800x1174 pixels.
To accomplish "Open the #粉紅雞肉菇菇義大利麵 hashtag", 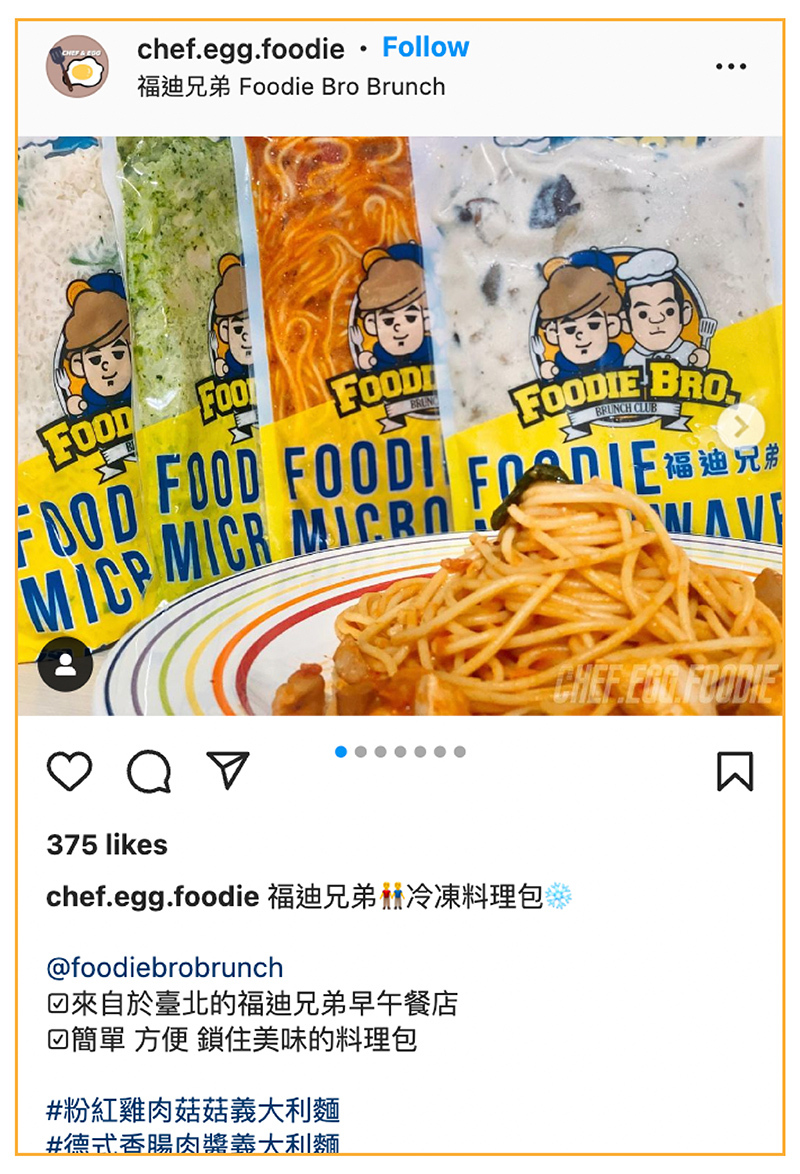I will click(193, 1110).
